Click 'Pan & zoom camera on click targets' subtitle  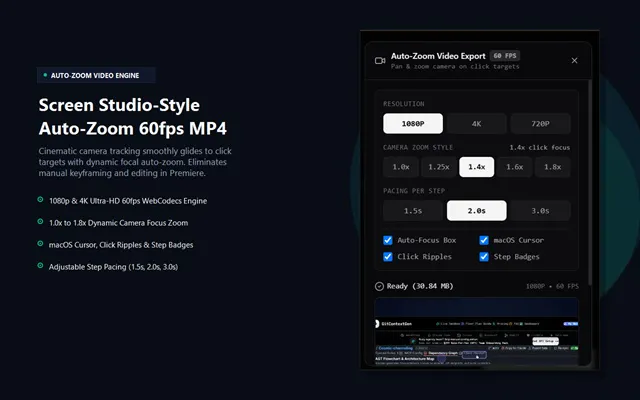455,67
